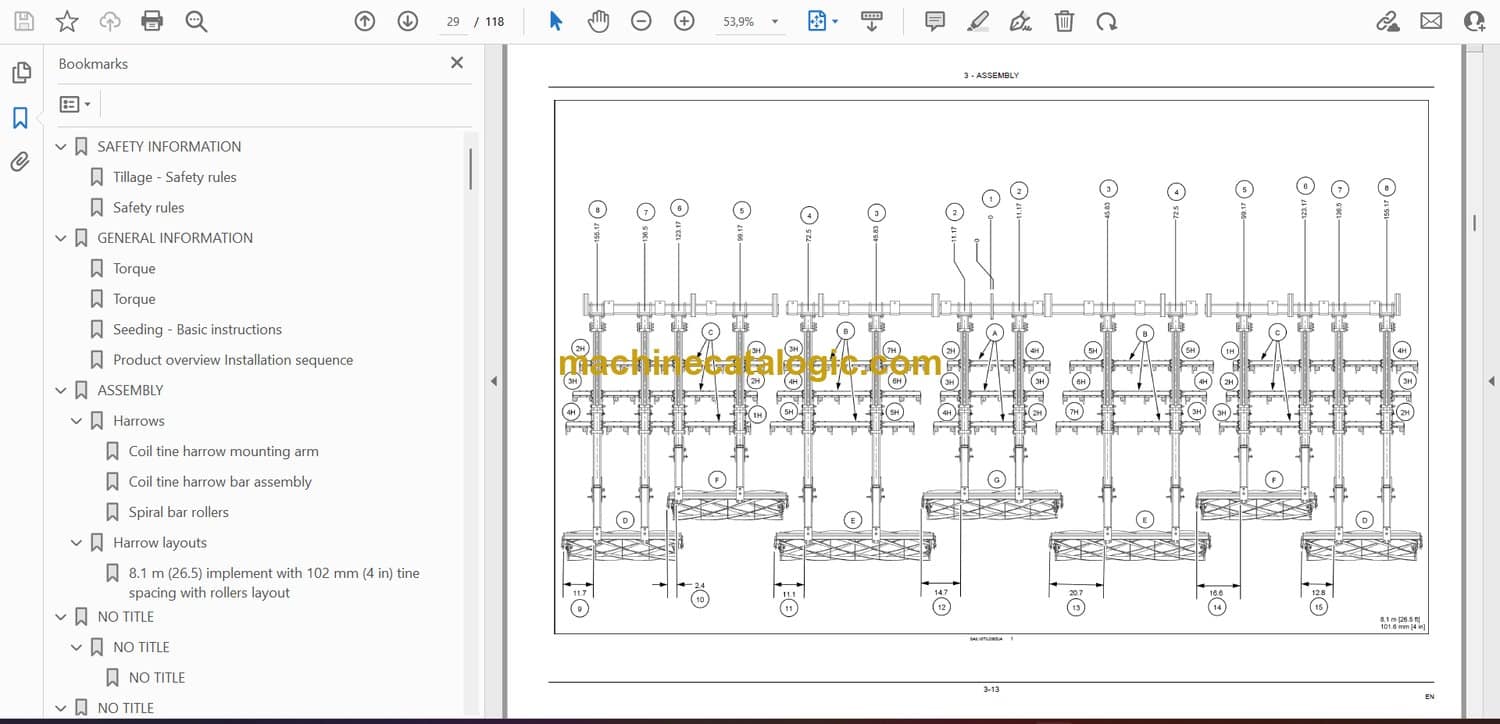The height and width of the screenshot is (724, 1500).
Task: Choose the Selection arrow tool
Action: [x=556, y=21]
